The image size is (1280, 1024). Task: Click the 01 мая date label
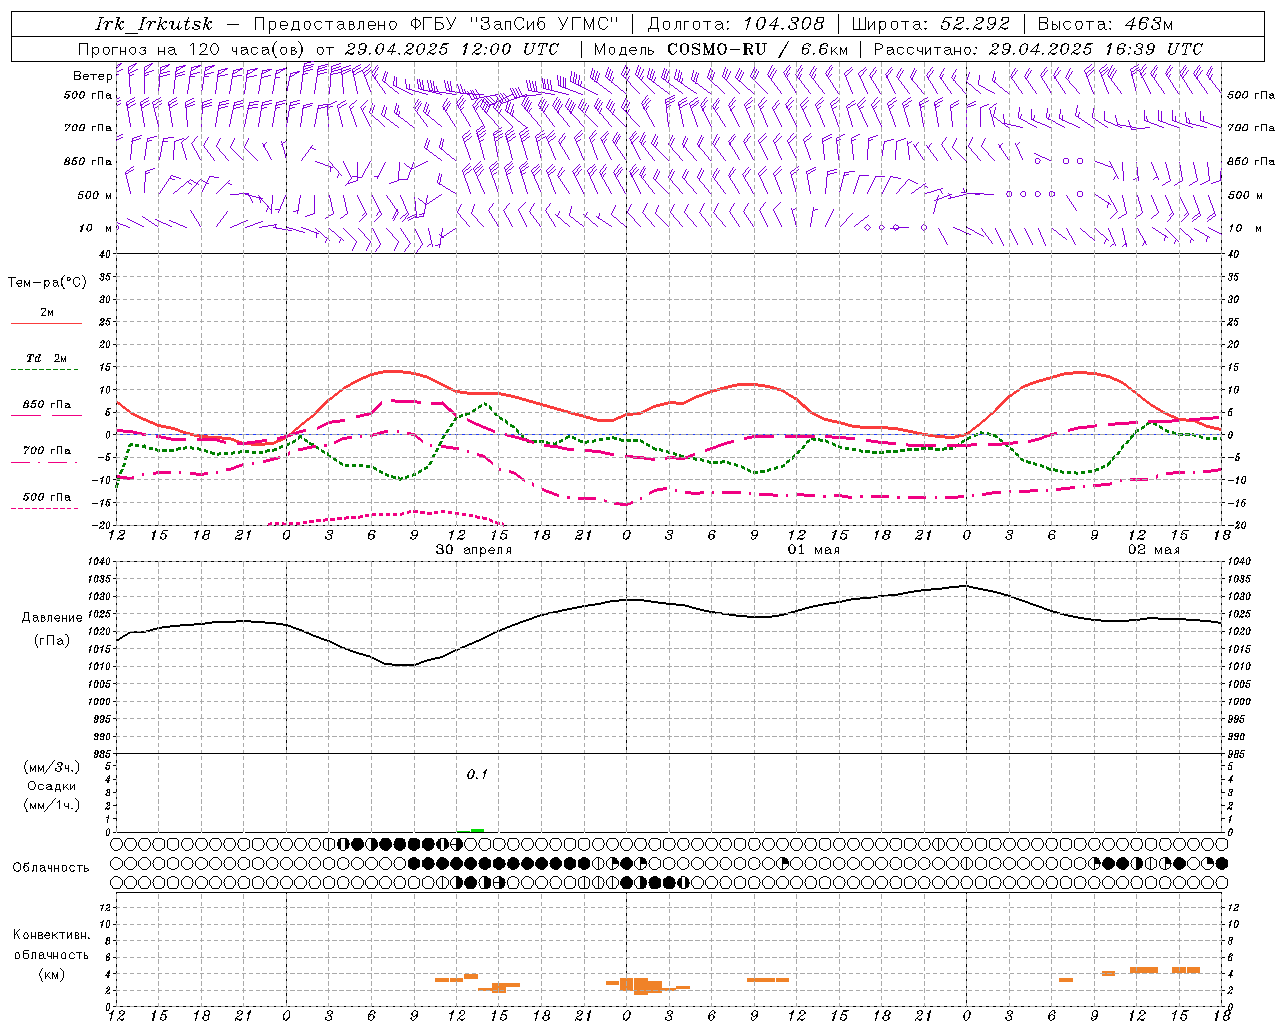[814, 550]
